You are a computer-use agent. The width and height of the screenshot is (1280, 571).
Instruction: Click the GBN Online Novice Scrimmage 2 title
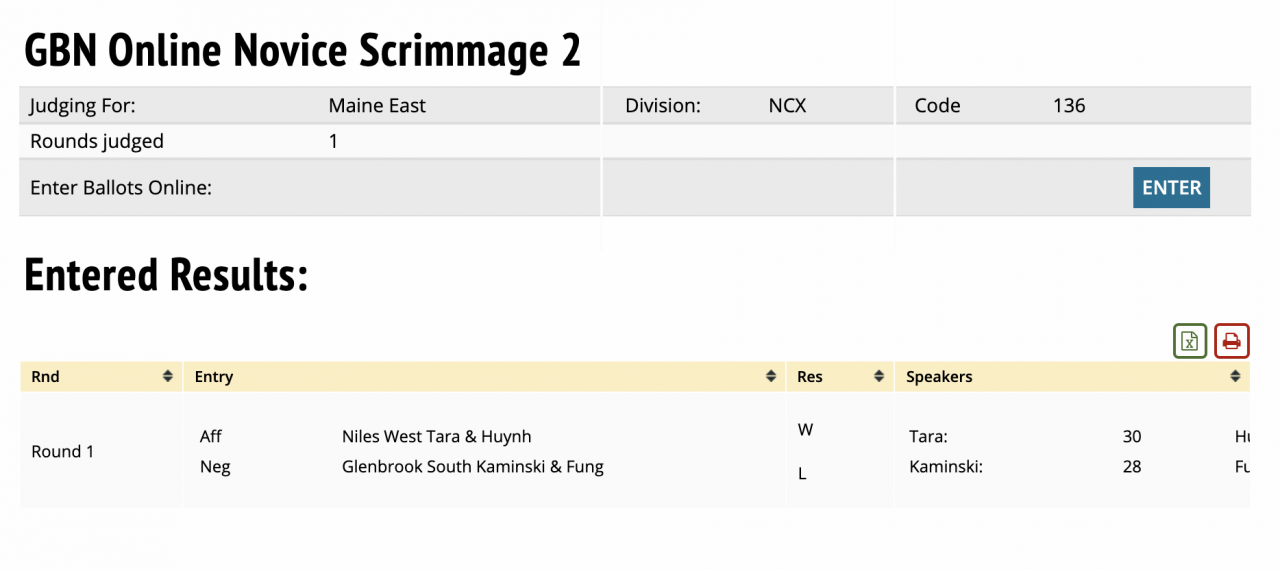point(302,50)
